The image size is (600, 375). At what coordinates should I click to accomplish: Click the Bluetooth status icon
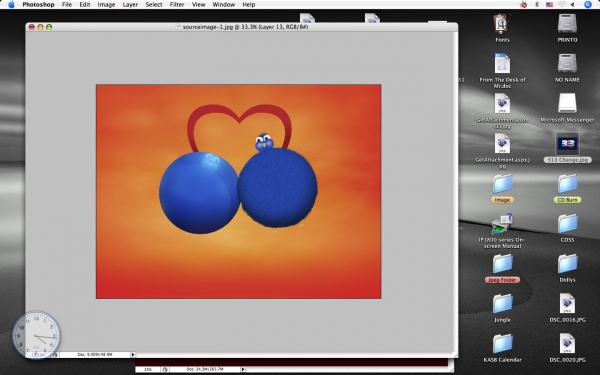click(x=536, y=5)
